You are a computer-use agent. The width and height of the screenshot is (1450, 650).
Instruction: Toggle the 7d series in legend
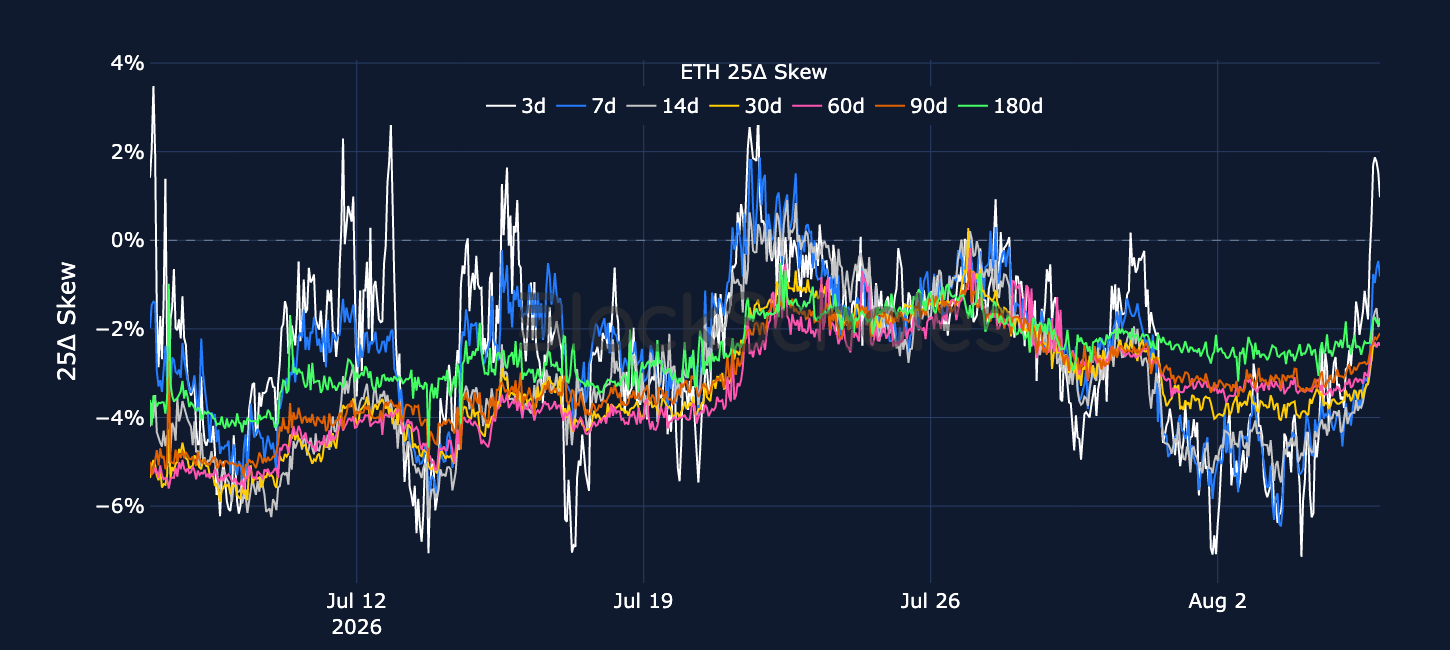pos(586,105)
